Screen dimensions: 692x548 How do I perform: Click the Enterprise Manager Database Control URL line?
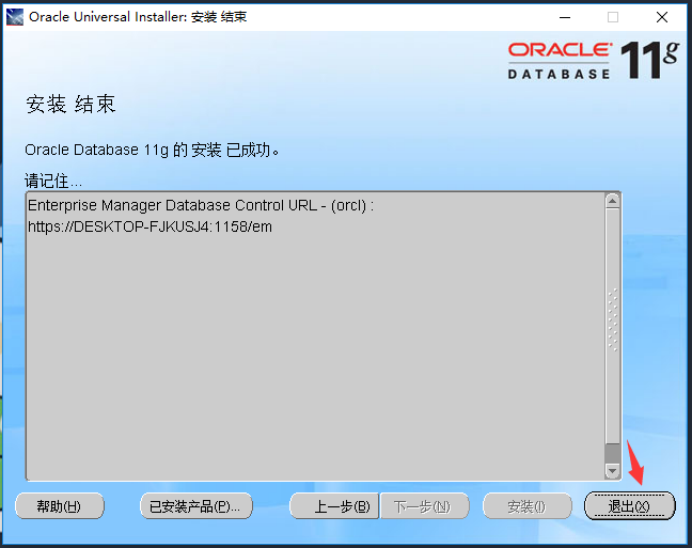(x=201, y=206)
